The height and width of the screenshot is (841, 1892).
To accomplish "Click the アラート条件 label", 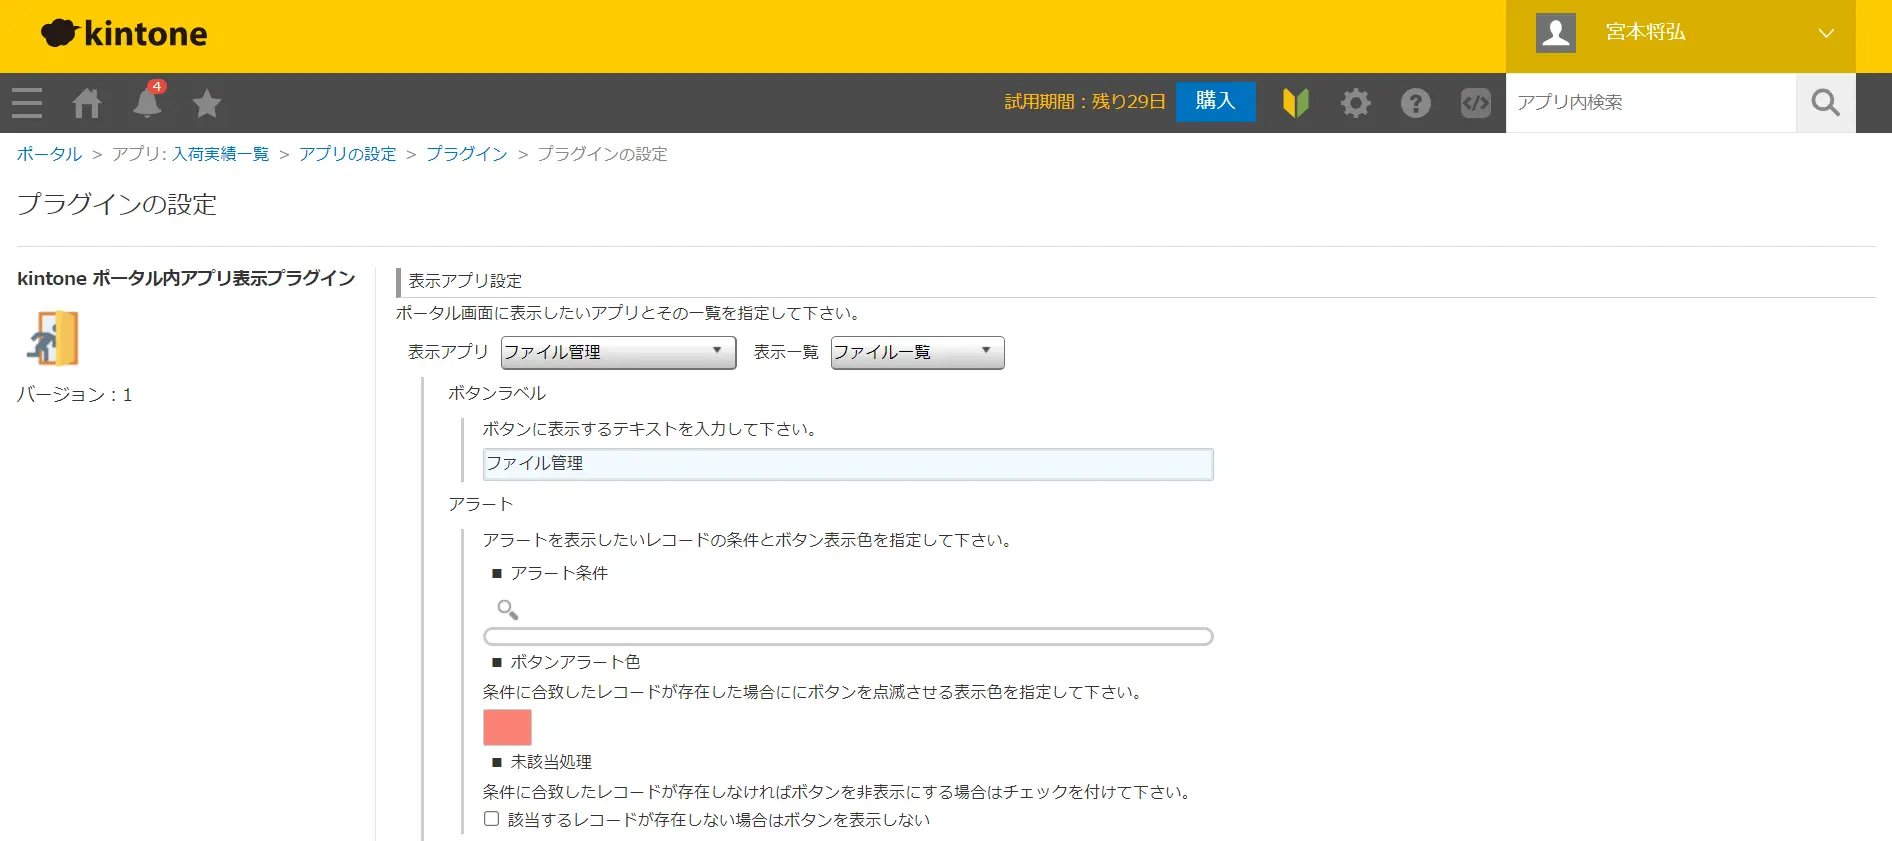I will (559, 573).
